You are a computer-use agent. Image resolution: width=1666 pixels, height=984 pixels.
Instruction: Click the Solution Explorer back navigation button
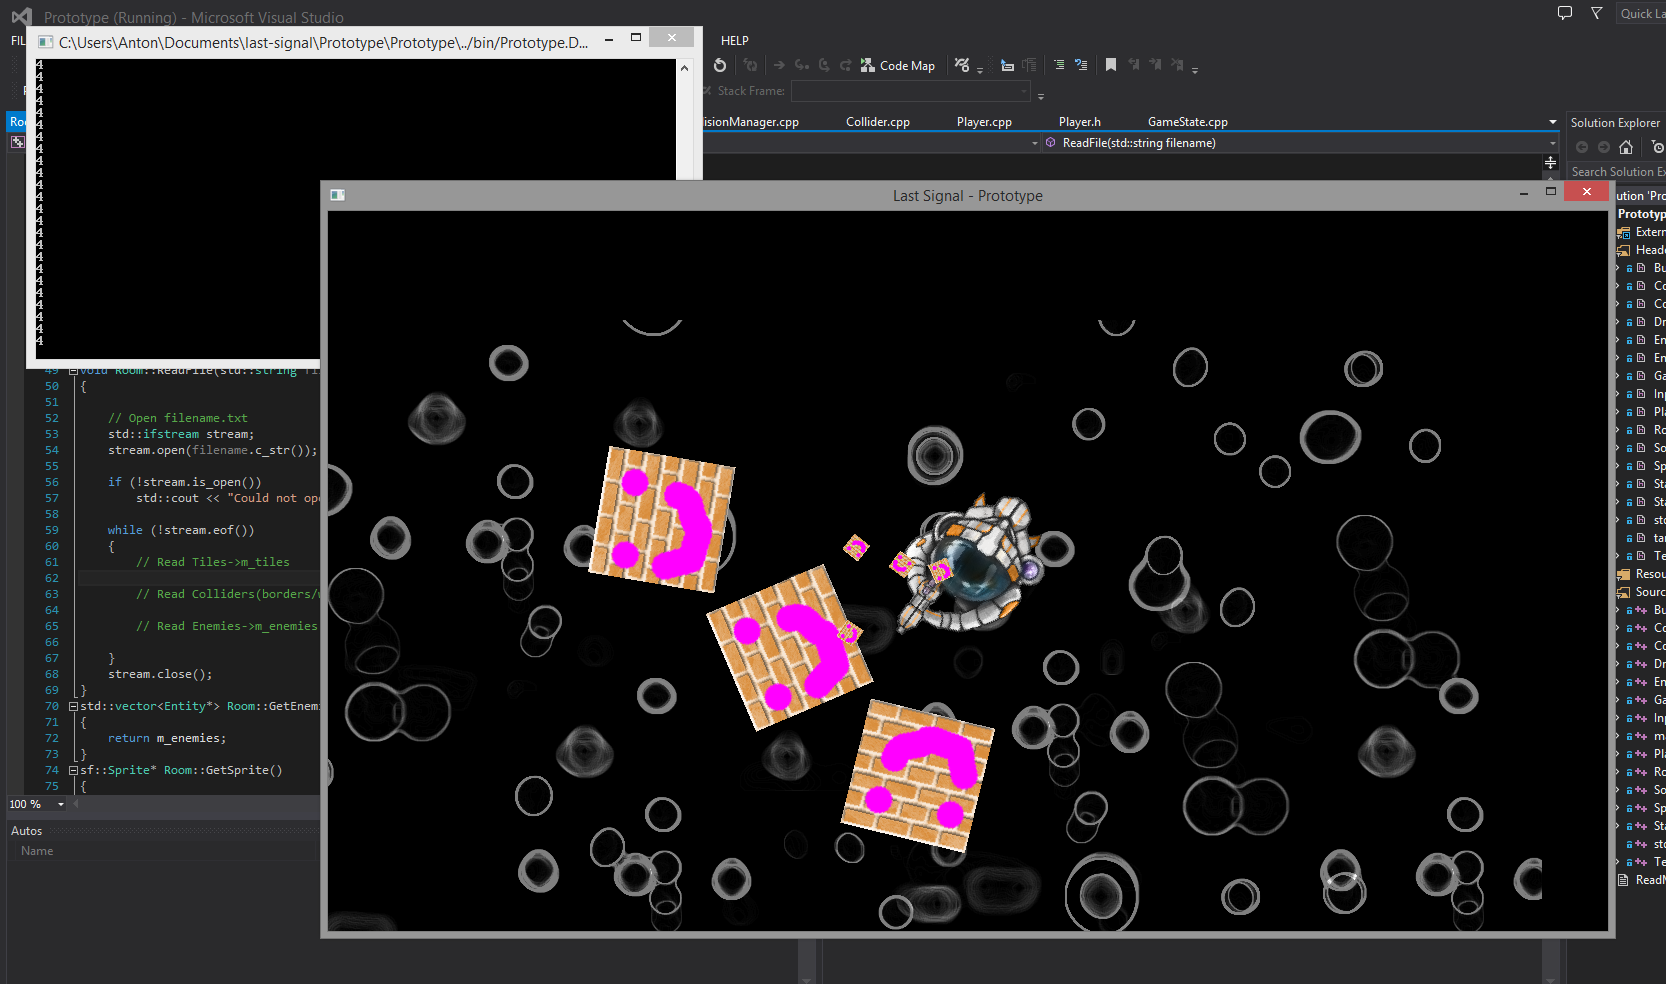click(x=1582, y=147)
